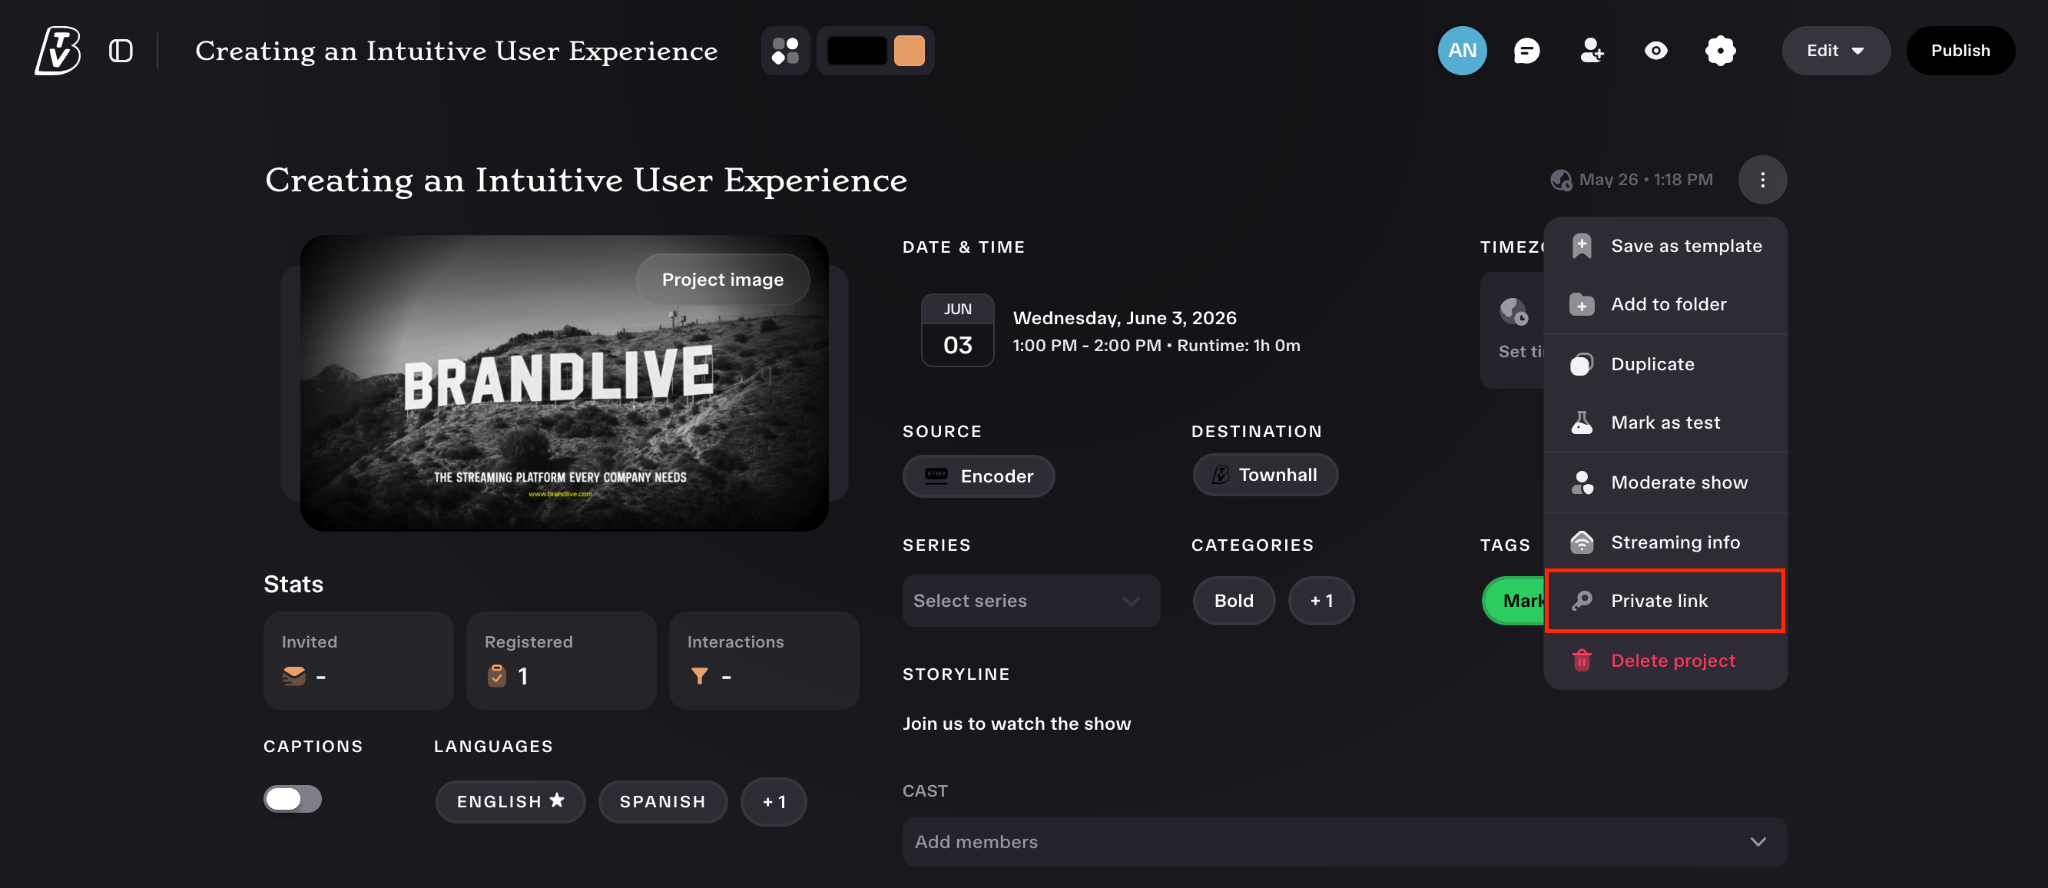Click the Brandlive project thumbnail image
Image resolution: width=2048 pixels, height=888 pixels.
564,383
